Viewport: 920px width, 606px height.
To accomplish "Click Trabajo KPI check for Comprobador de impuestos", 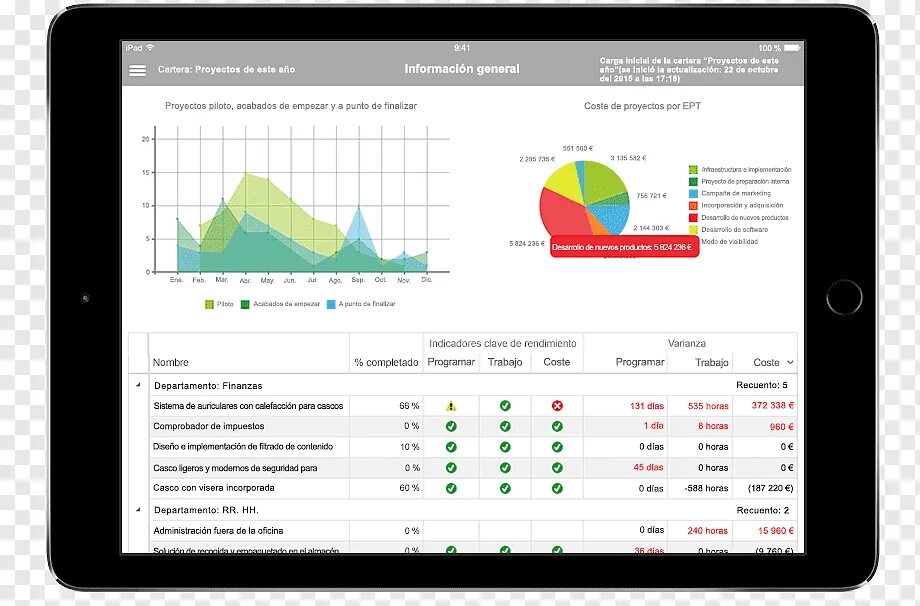I will (x=505, y=426).
